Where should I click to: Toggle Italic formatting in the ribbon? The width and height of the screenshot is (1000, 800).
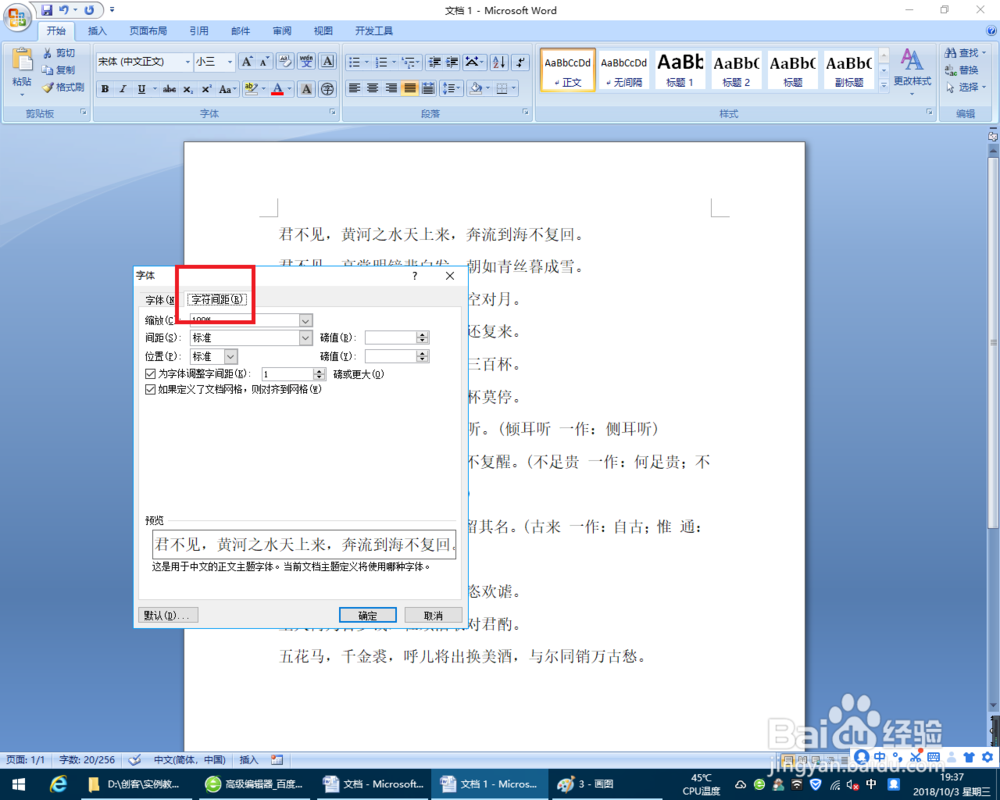[x=123, y=89]
